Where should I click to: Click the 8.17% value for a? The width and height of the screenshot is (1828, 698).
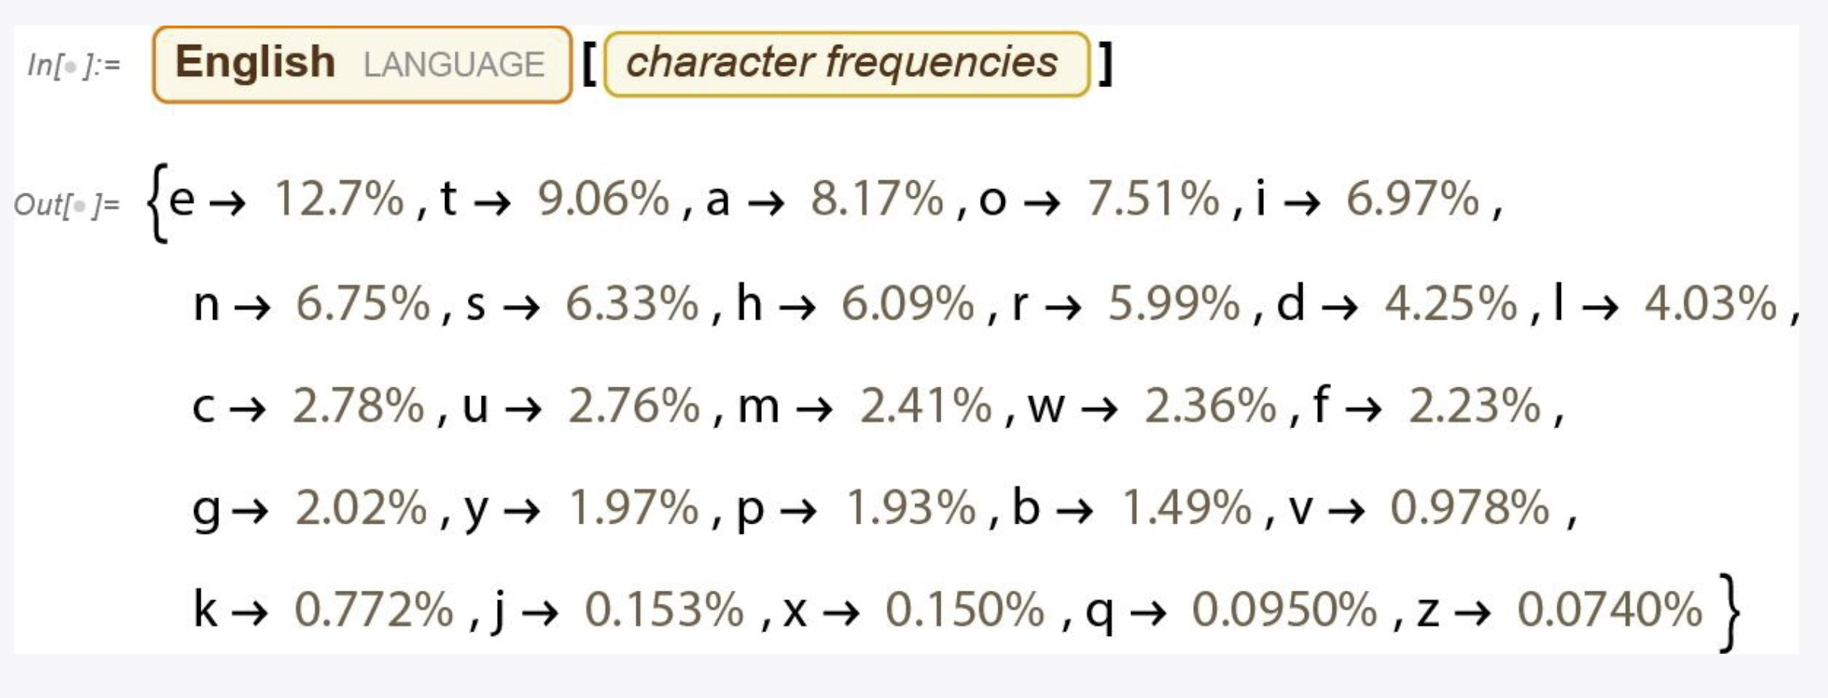coord(877,199)
